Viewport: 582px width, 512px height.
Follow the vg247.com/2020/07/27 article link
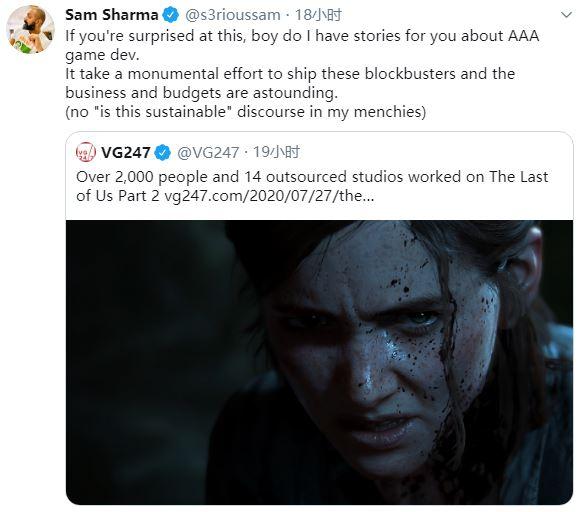(x=269, y=196)
